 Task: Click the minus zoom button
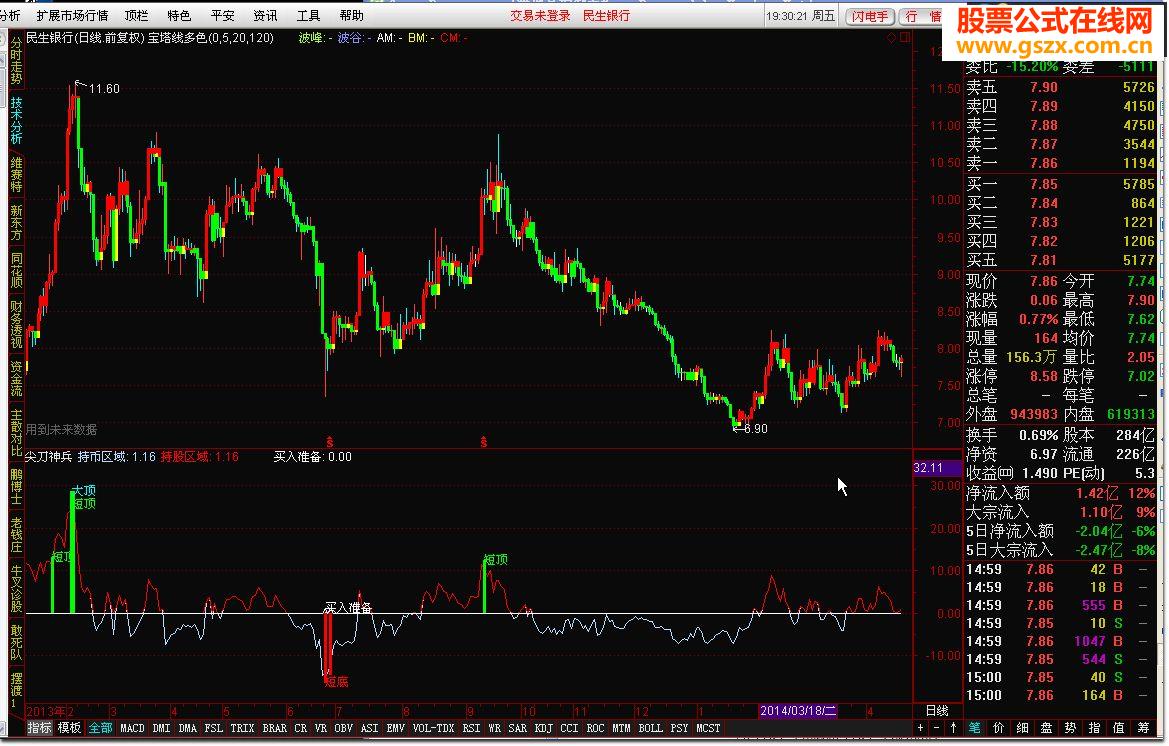[x=936, y=727]
